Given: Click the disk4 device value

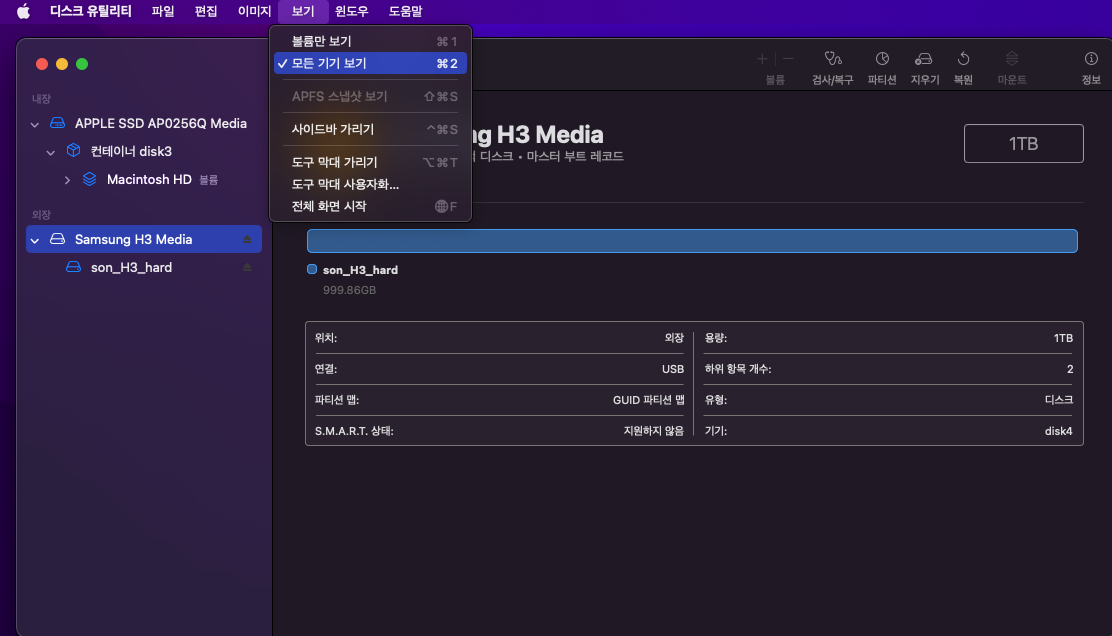Looking at the screenshot, I should tap(1058, 431).
